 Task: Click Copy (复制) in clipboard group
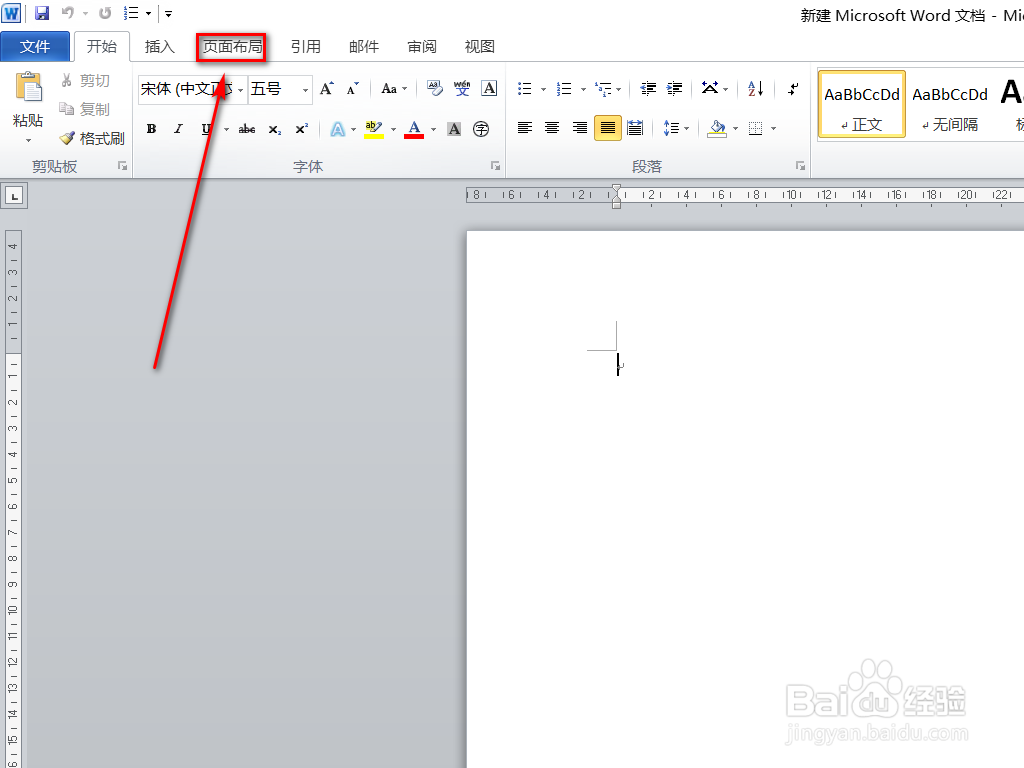85,109
